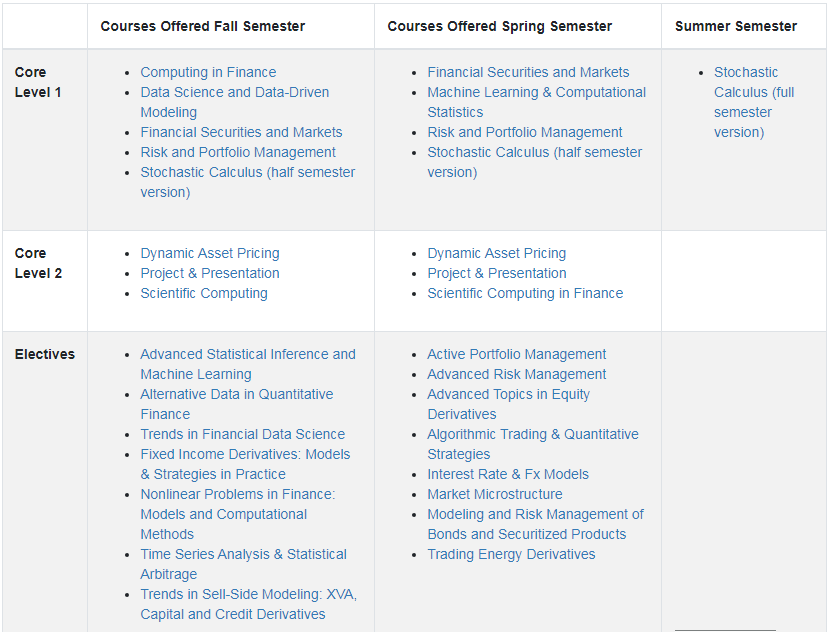Open Scientific Computing in Finance link

[525, 293]
